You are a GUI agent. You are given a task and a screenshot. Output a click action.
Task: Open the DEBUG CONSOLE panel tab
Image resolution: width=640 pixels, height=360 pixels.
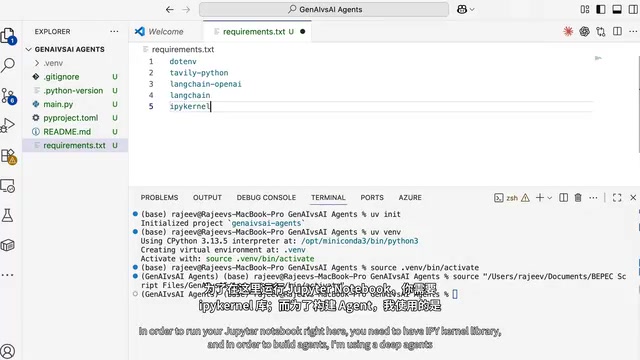[x=266, y=198]
